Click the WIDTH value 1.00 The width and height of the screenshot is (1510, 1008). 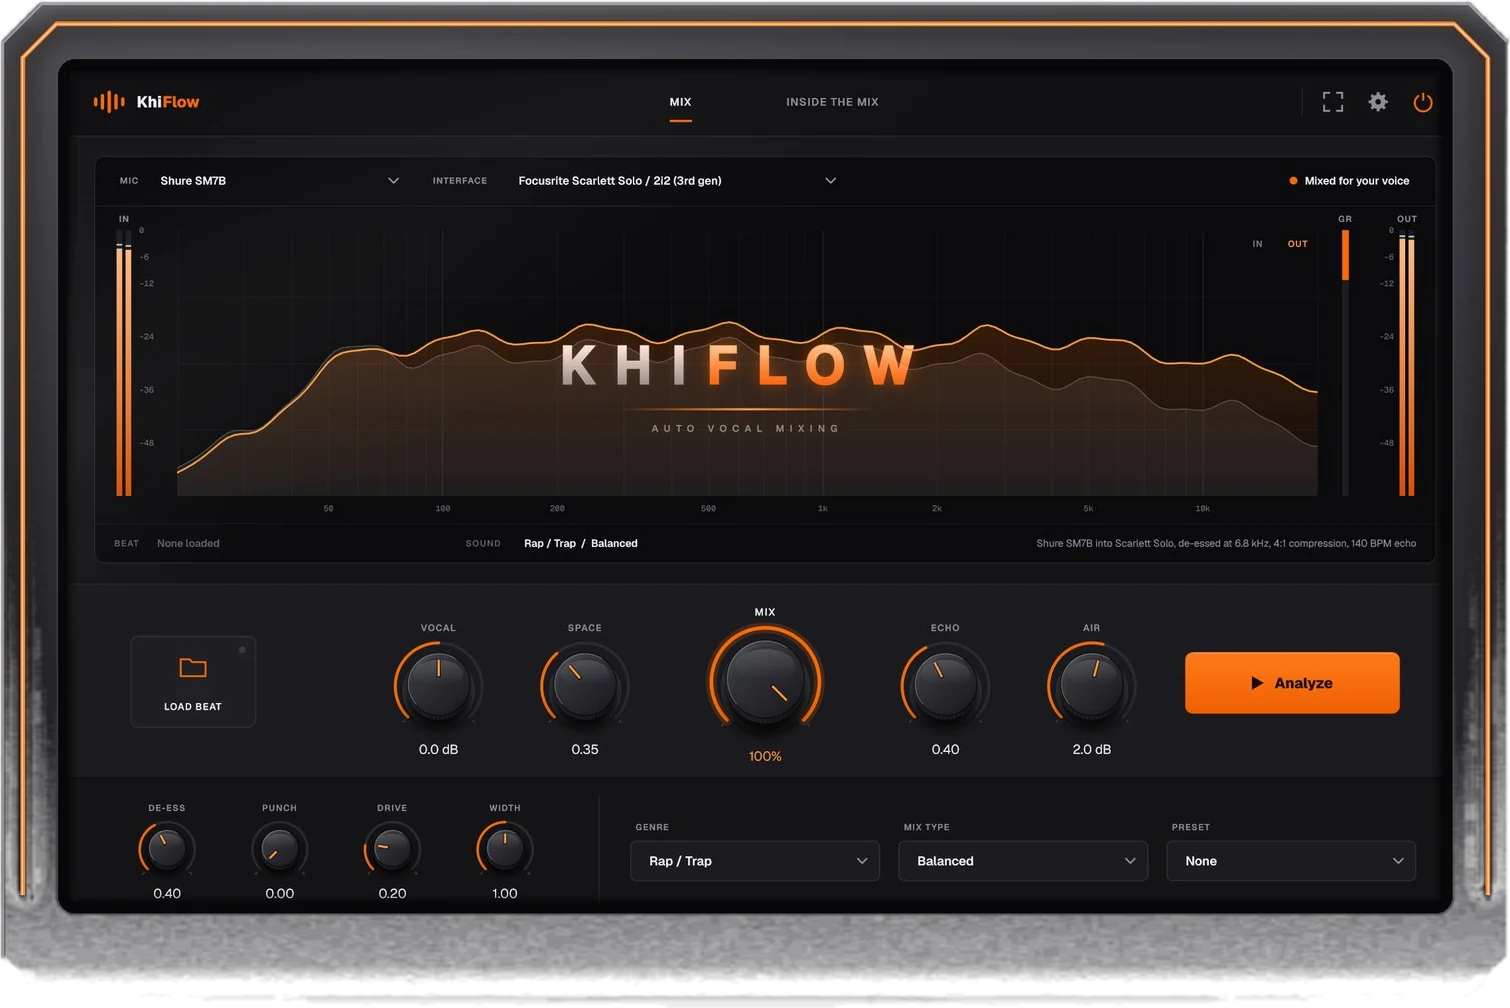(505, 893)
